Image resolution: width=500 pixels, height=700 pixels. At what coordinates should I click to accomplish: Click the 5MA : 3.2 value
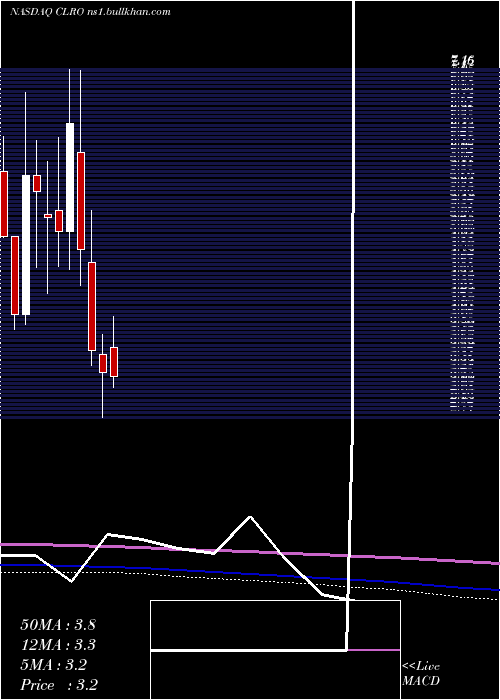point(54,665)
